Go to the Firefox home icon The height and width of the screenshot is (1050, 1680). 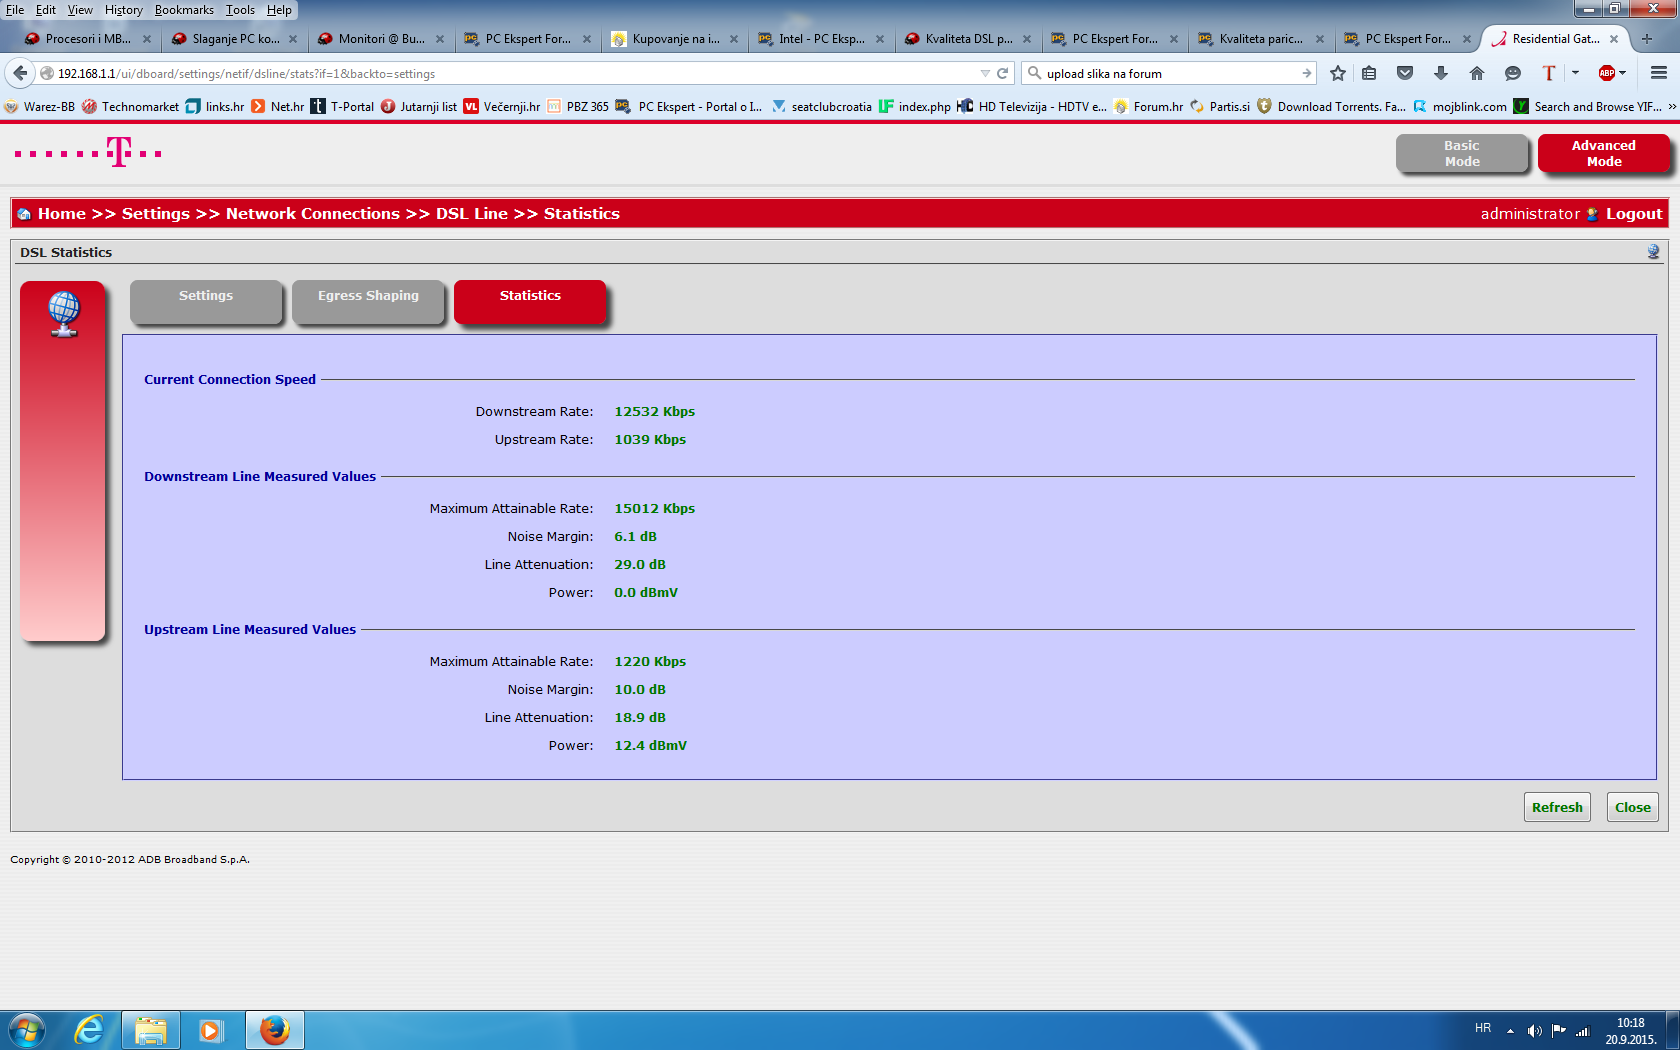1477,73
